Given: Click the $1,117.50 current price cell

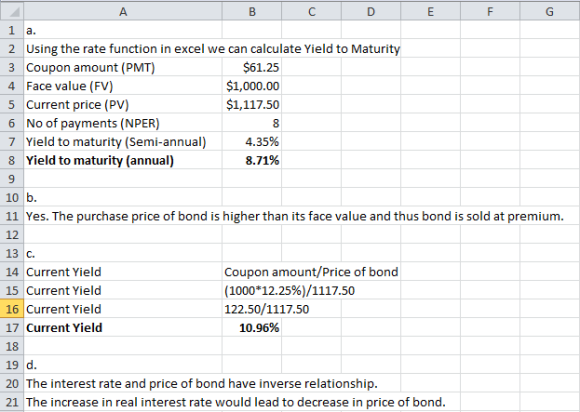Looking at the screenshot, I should [252, 104].
